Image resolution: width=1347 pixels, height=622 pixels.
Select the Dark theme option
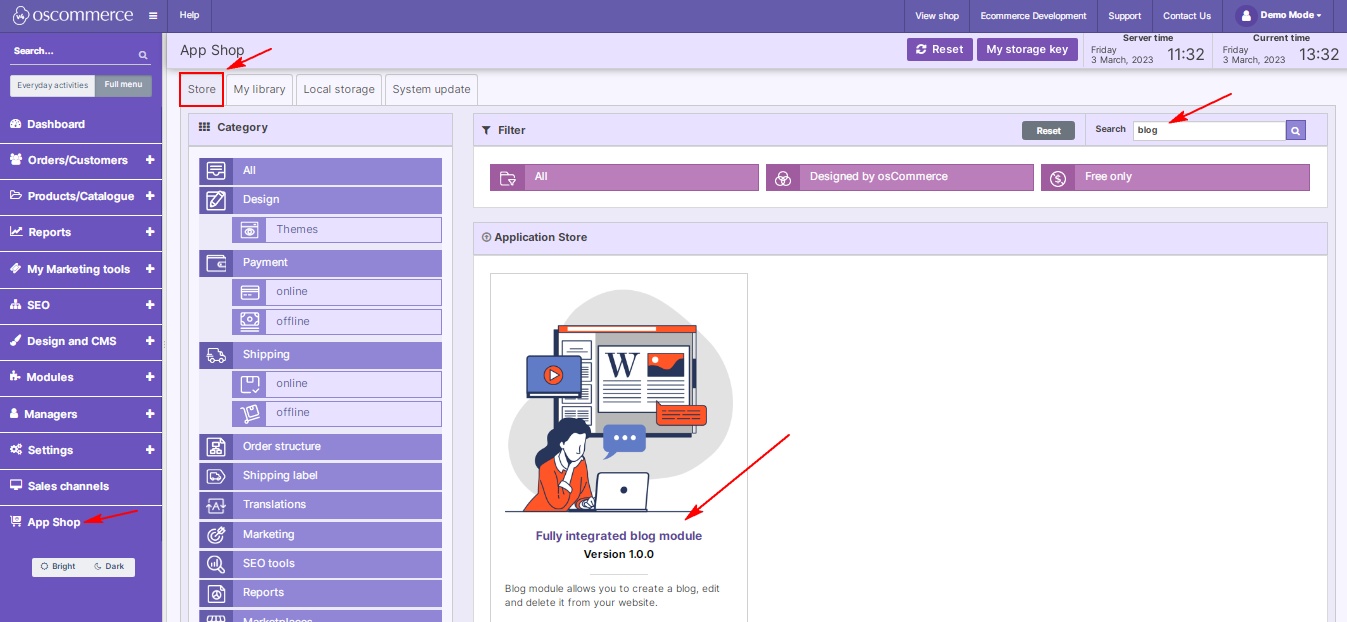coord(110,567)
